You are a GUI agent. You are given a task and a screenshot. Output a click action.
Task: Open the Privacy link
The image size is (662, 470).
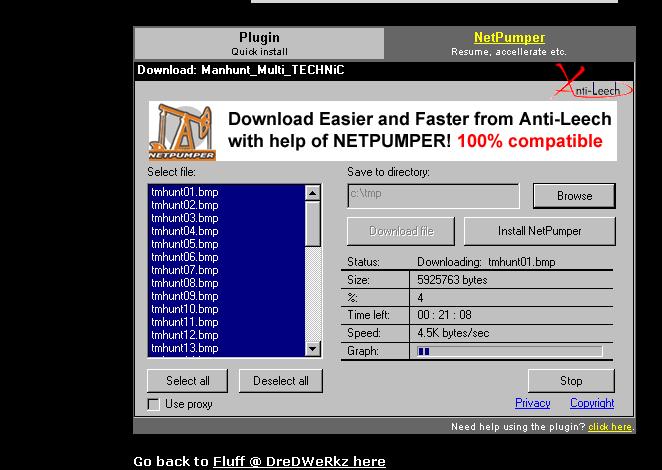[x=532, y=403]
